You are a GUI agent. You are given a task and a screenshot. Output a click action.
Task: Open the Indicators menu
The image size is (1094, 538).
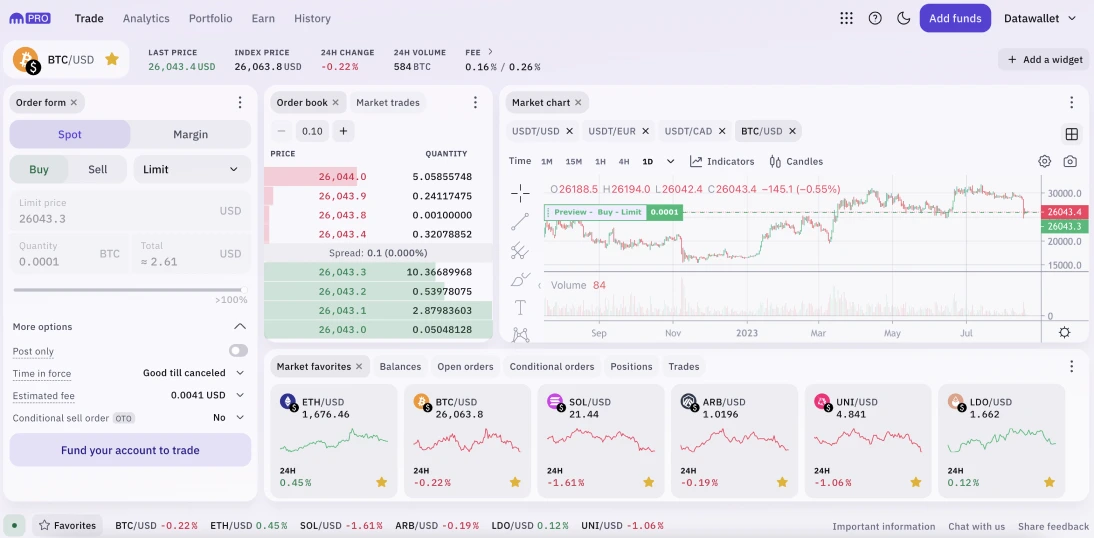tap(722, 161)
